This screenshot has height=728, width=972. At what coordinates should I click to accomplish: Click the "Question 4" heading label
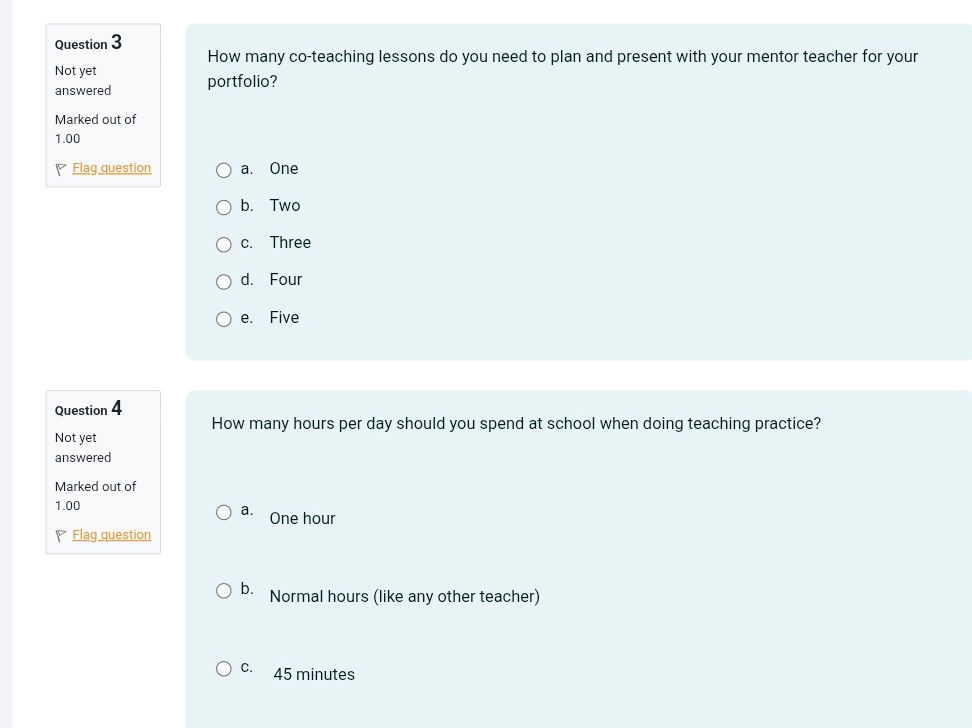click(x=88, y=409)
